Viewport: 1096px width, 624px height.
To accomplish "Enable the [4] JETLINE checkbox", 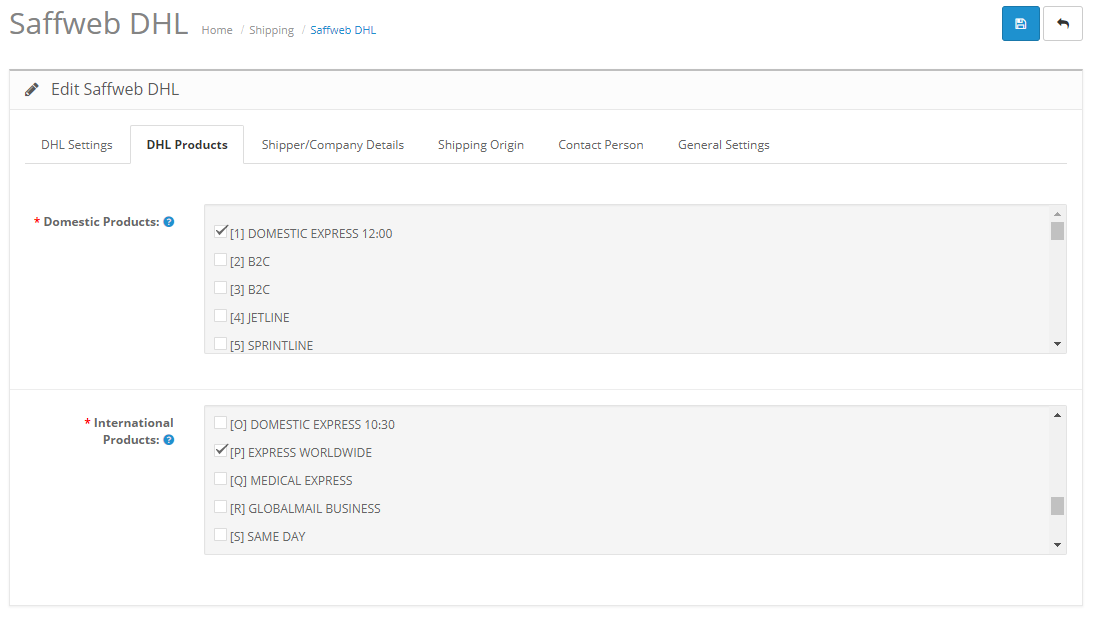I will (221, 316).
